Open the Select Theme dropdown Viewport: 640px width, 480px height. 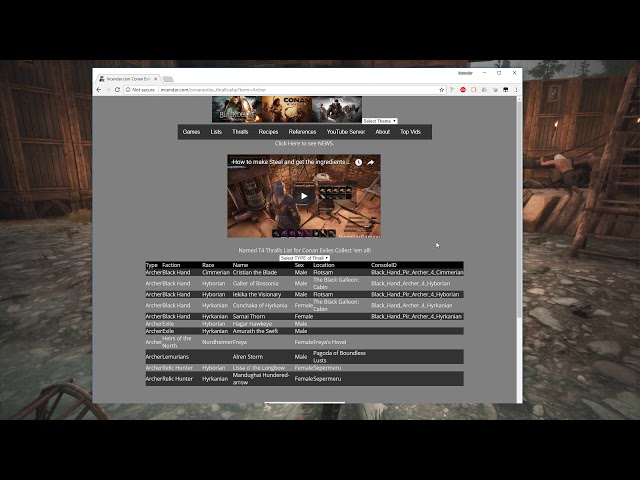tap(379, 121)
